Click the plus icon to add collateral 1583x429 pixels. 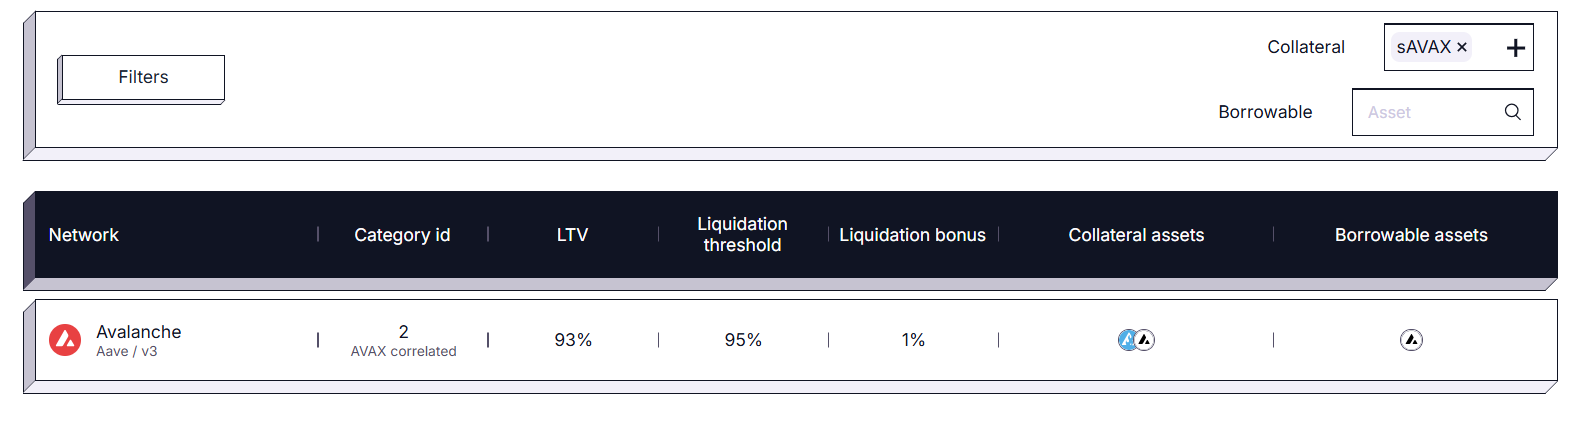coord(1515,48)
